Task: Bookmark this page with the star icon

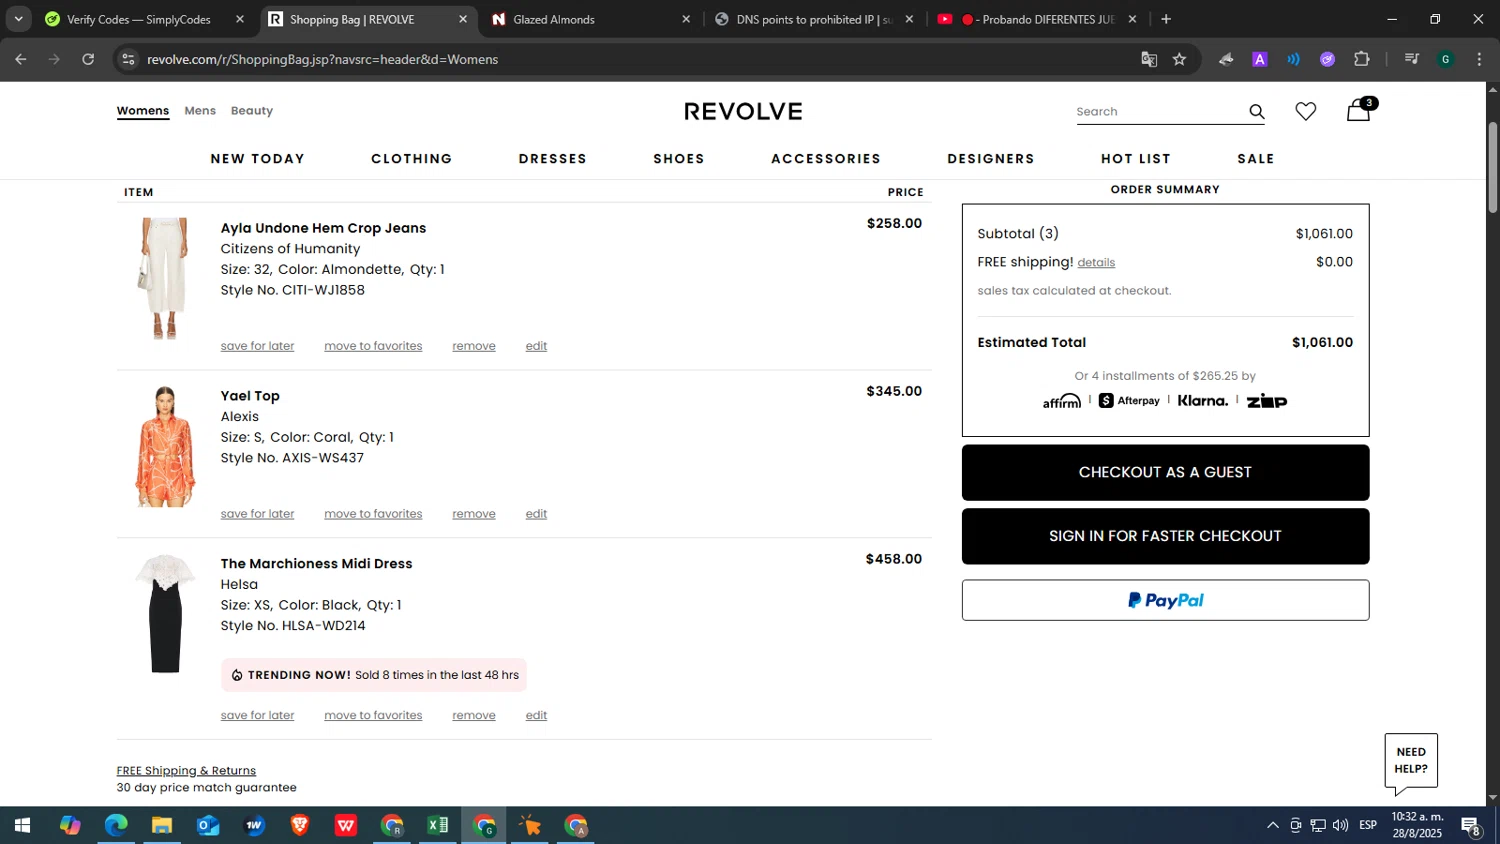Action: click(x=1180, y=59)
